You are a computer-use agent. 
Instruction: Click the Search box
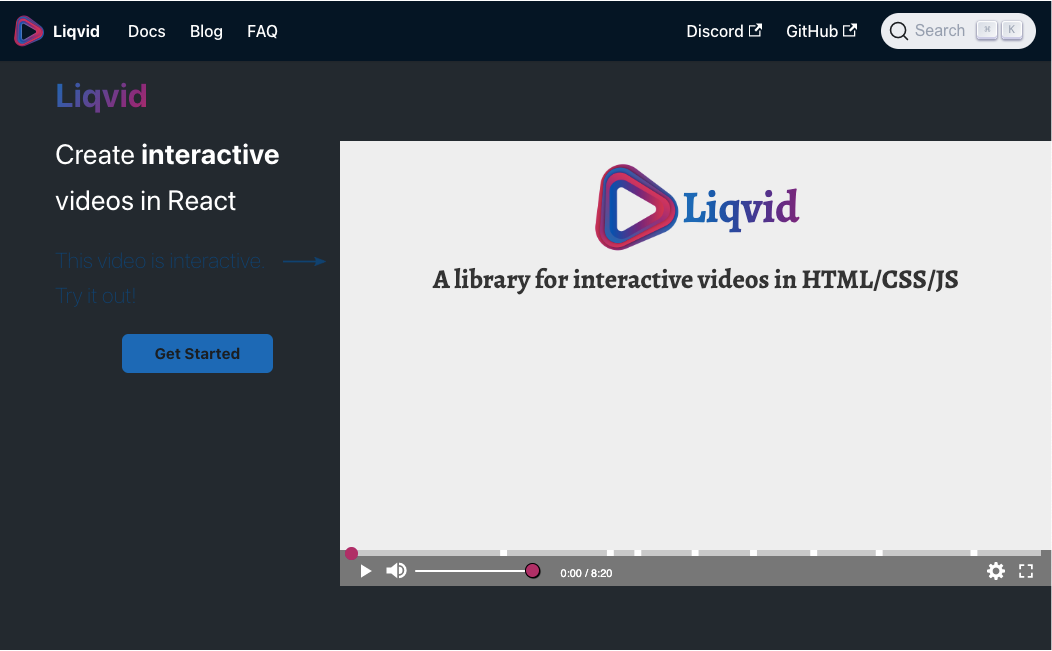point(958,31)
